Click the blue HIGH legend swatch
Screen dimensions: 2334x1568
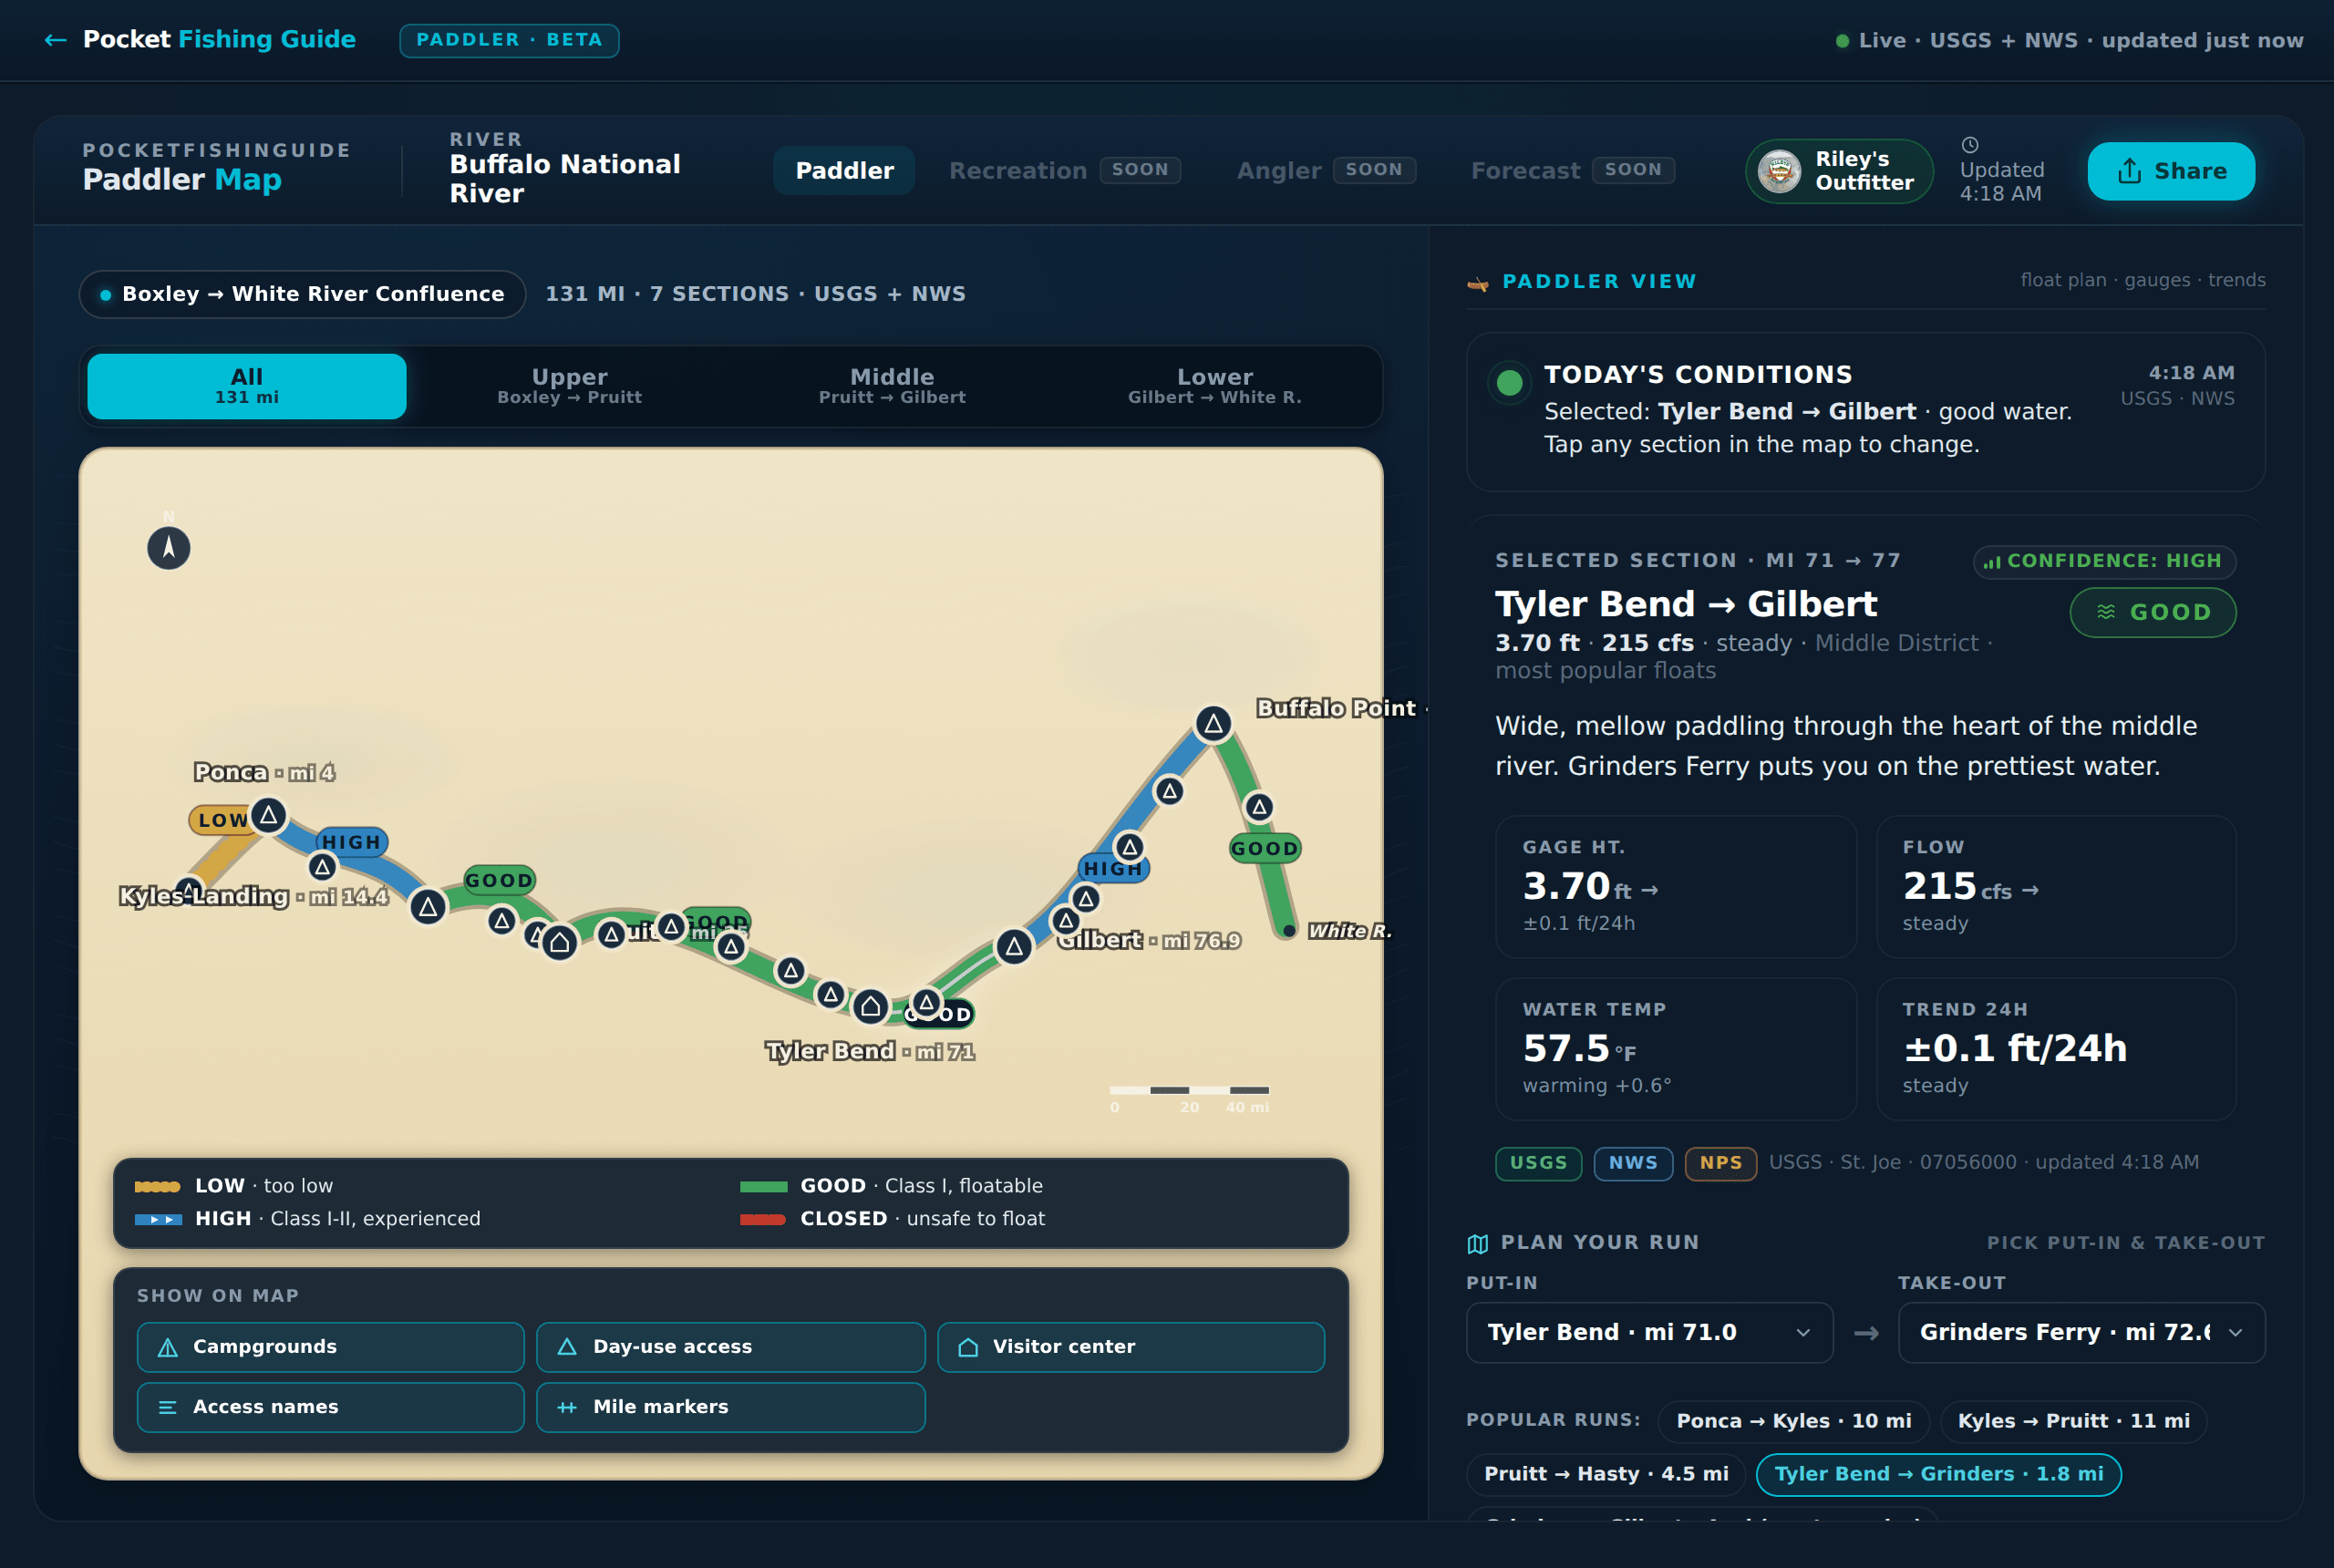[158, 1220]
